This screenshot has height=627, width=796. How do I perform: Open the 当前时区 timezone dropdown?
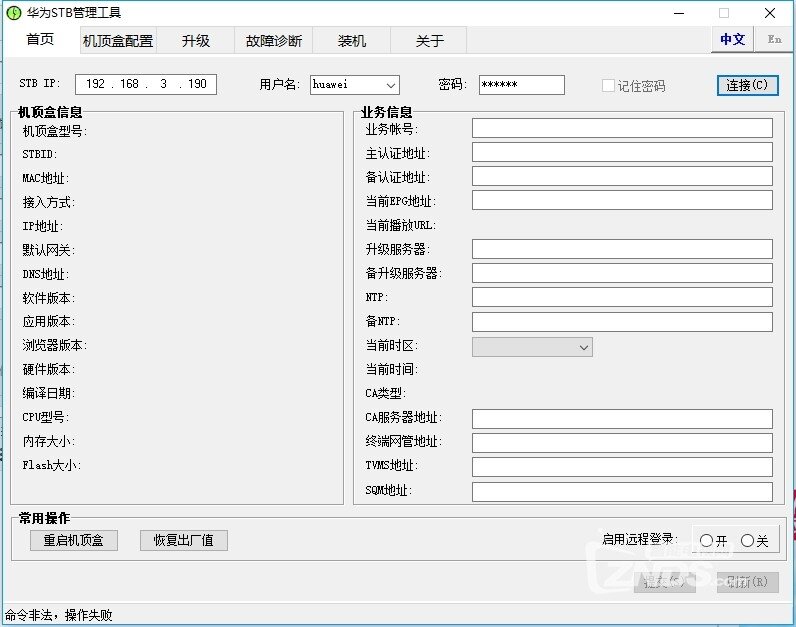click(x=532, y=347)
